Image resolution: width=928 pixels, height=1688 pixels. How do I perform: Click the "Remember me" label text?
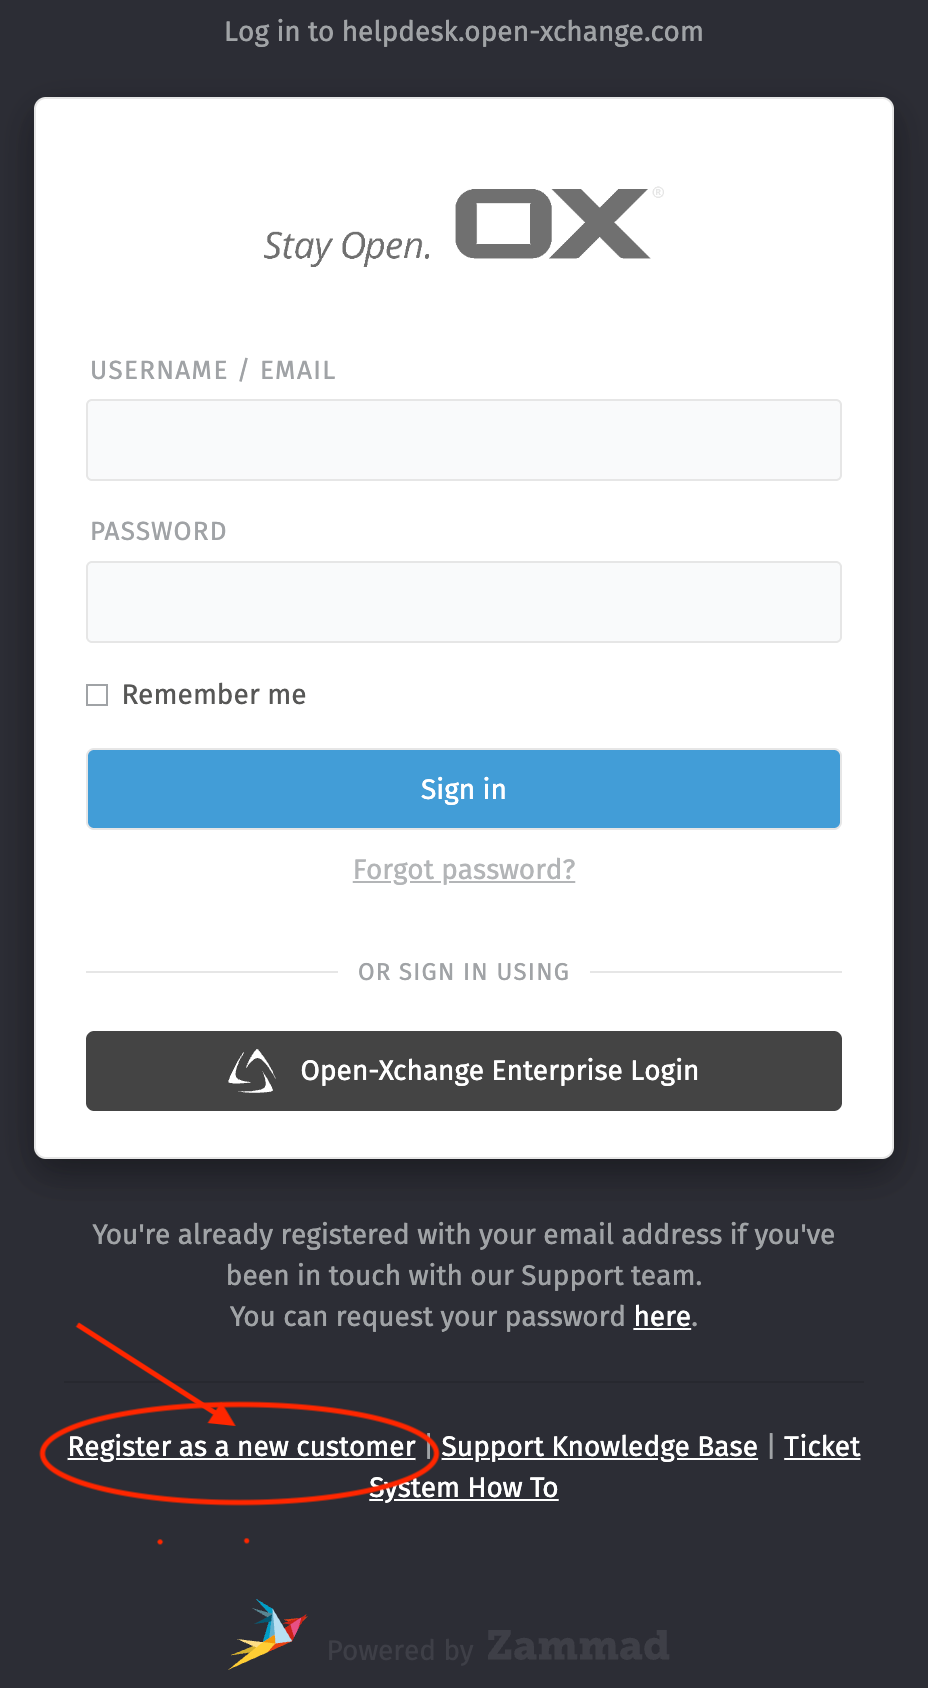pos(214,695)
